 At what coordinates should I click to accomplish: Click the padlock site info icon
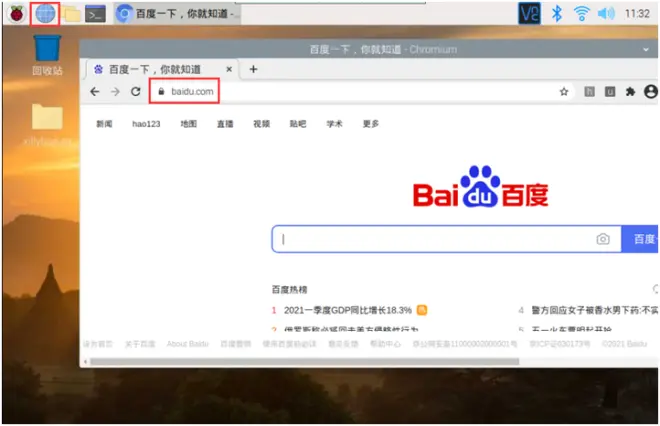[x=161, y=91]
